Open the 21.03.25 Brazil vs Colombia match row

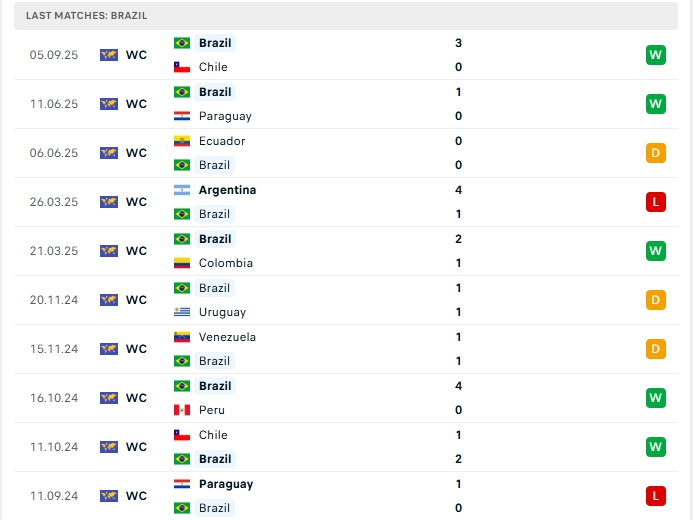[x=346, y=251]
